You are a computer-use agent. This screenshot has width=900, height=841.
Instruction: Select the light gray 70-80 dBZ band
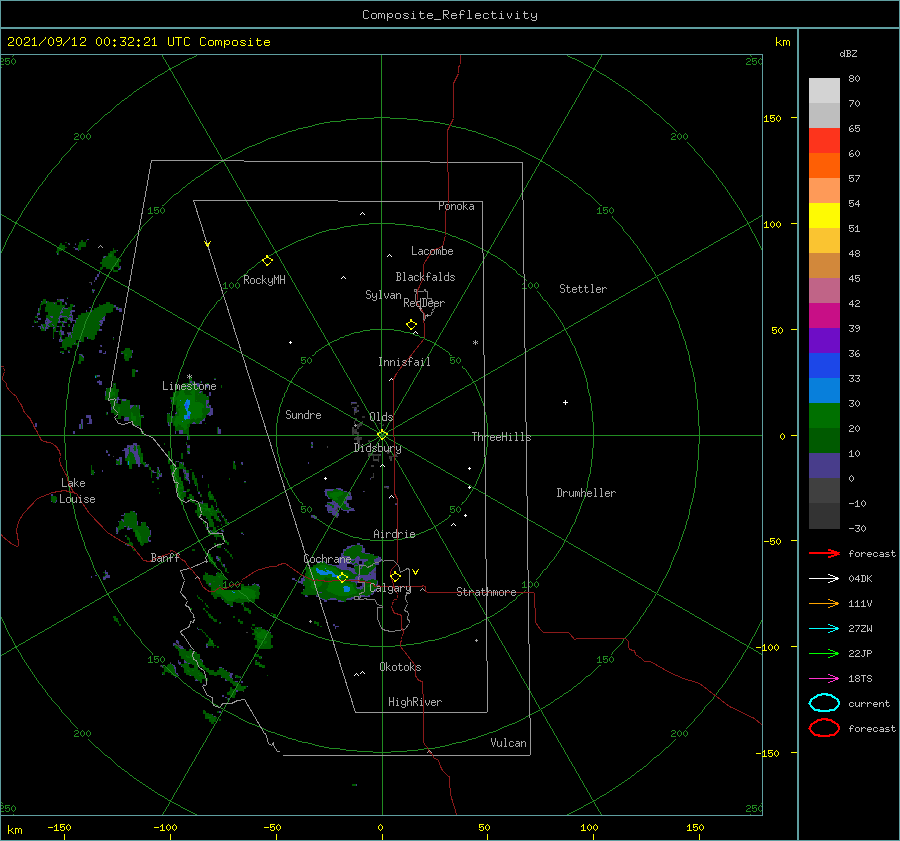[824, 91]
